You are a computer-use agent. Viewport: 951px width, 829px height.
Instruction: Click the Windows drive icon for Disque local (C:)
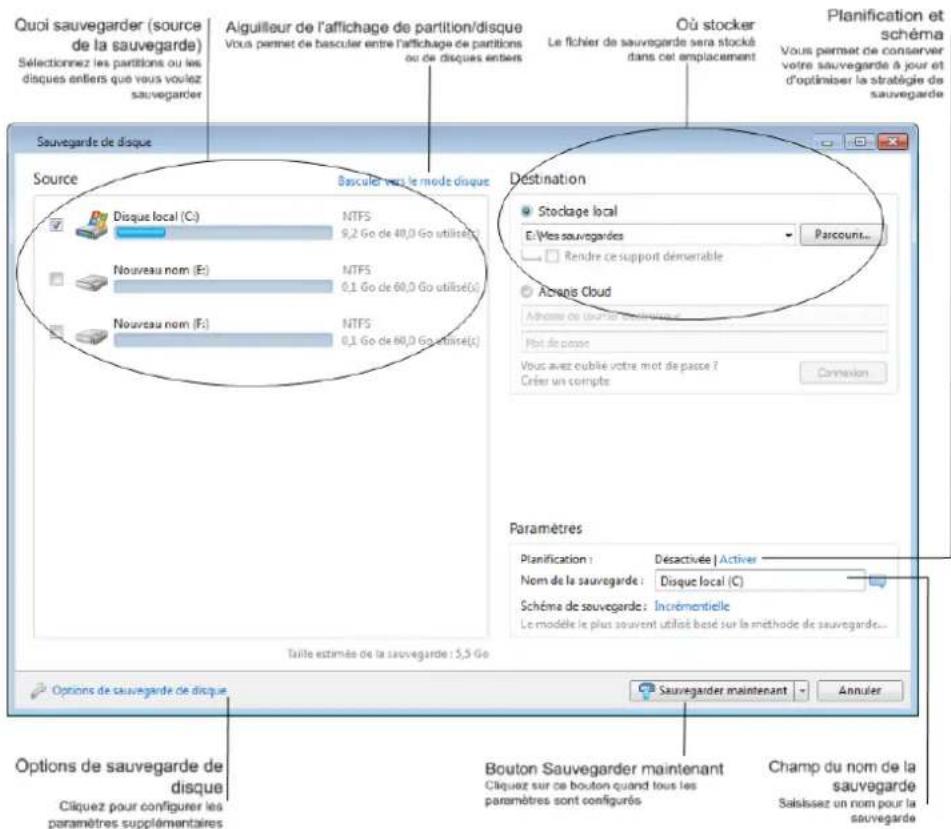tap(92, 225)
